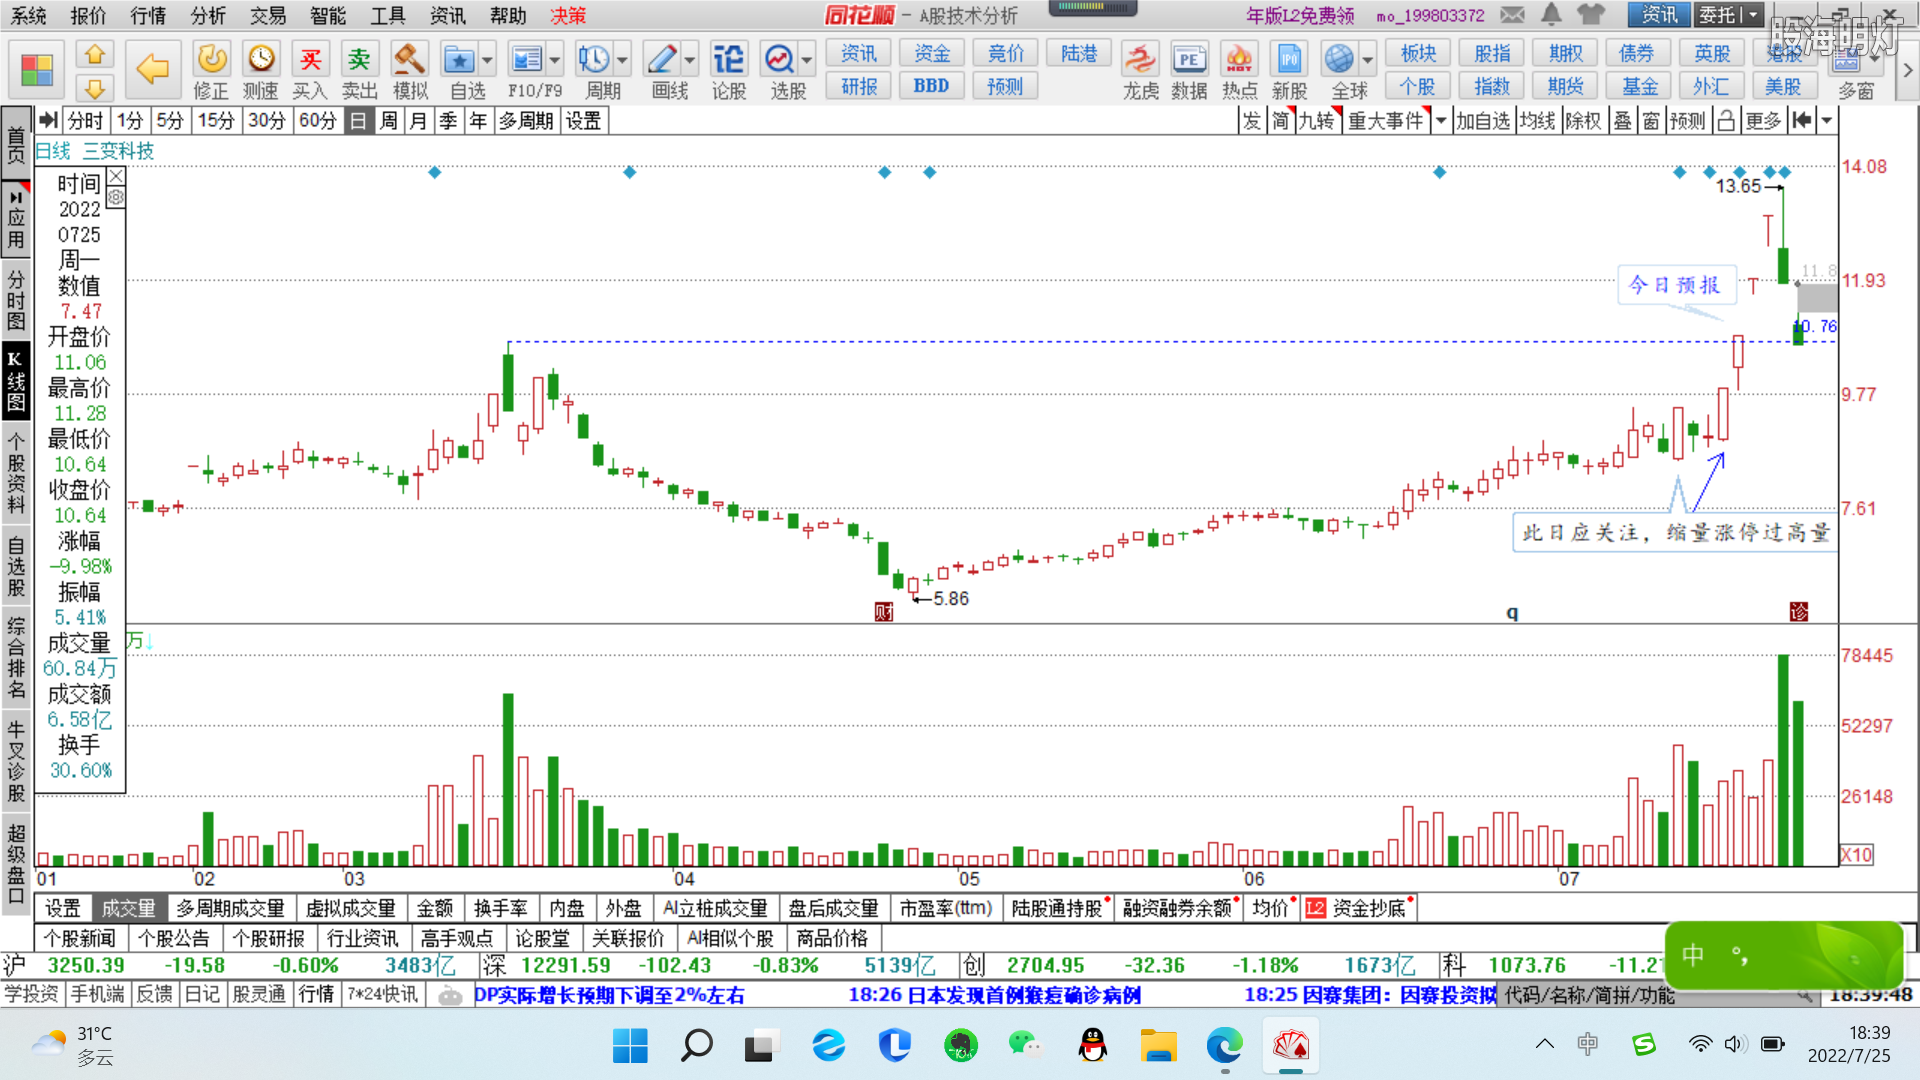Expand the F10/F9 dropdown arrow

point(555,60)
